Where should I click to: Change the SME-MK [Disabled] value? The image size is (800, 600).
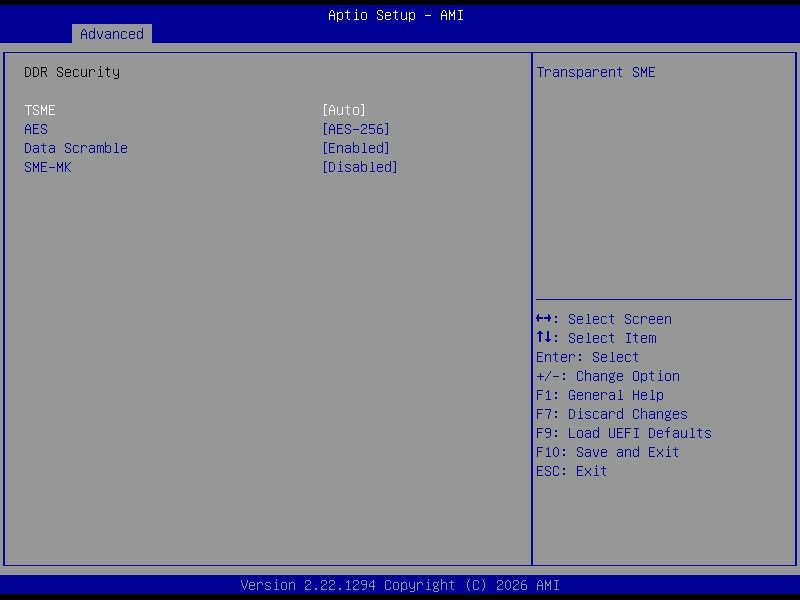coord(360,167)
